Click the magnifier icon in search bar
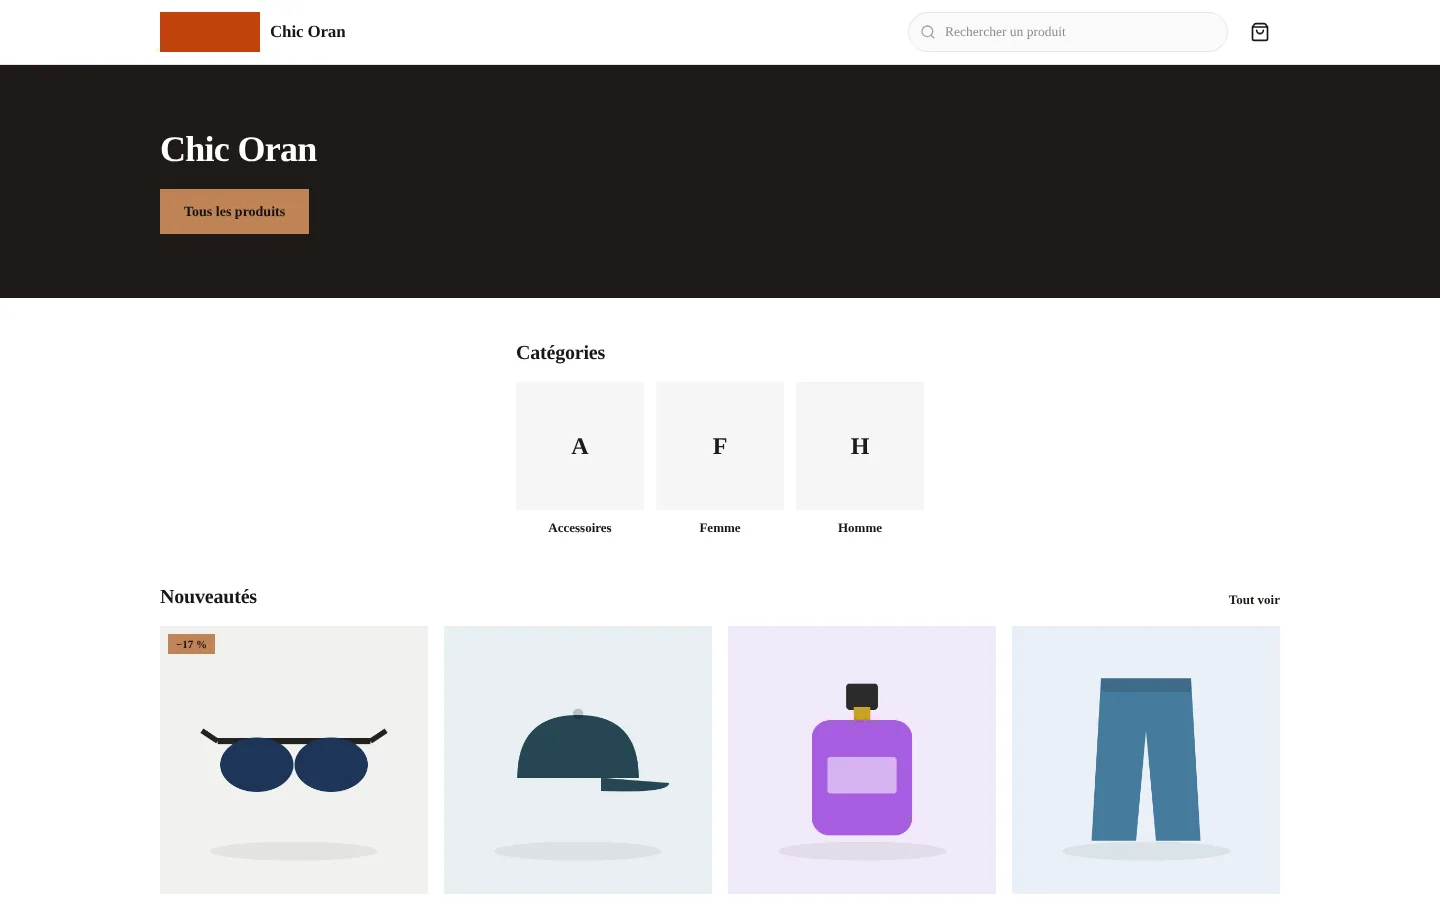 [x=928, y=32]
